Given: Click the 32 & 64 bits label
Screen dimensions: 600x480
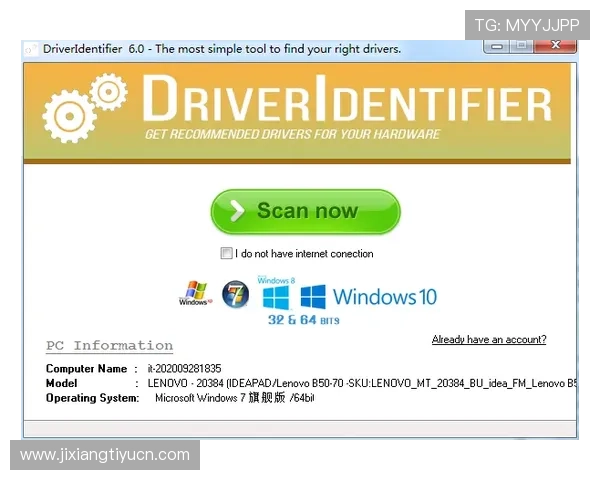Looking at the screenshot, I should 304,320.
